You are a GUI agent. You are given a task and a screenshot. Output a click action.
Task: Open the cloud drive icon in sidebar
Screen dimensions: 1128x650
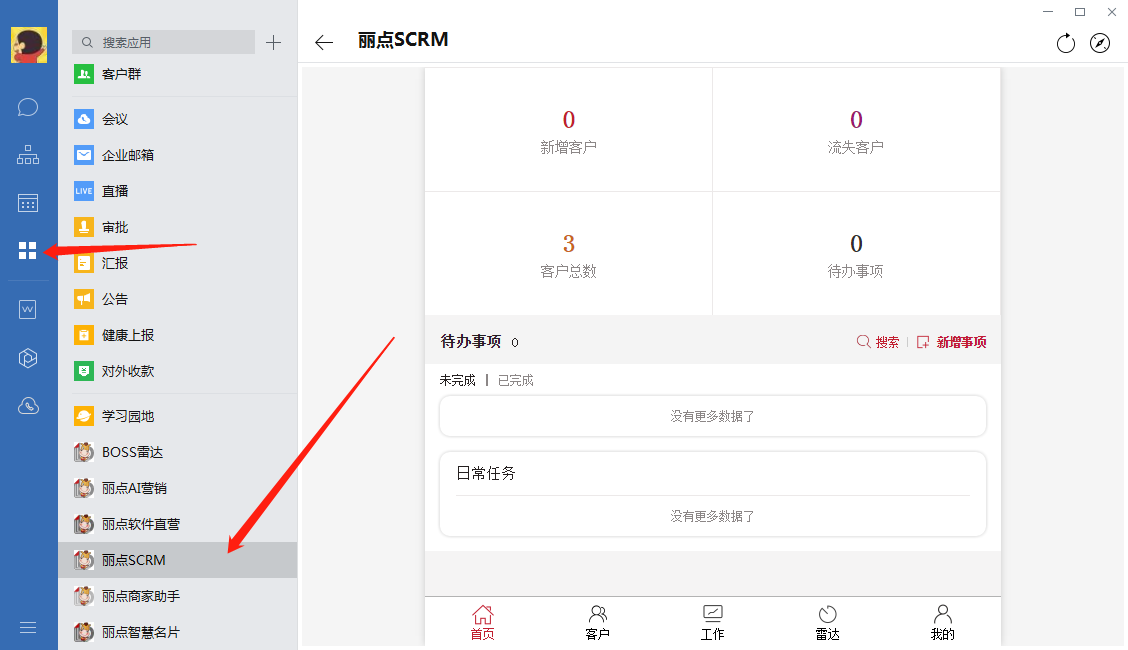28,406
